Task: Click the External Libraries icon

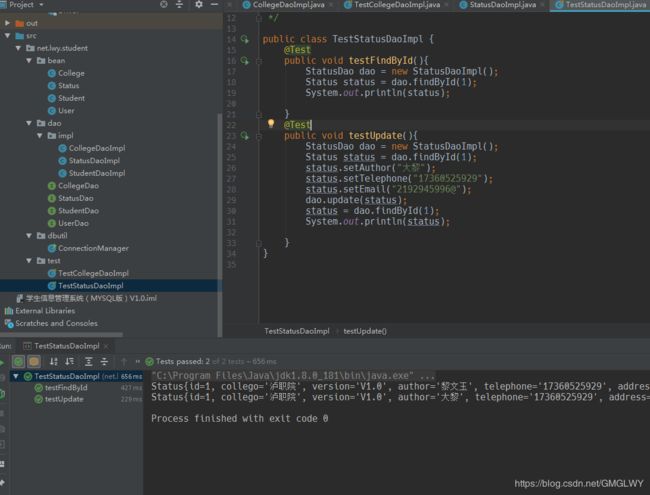Action: 9,311
